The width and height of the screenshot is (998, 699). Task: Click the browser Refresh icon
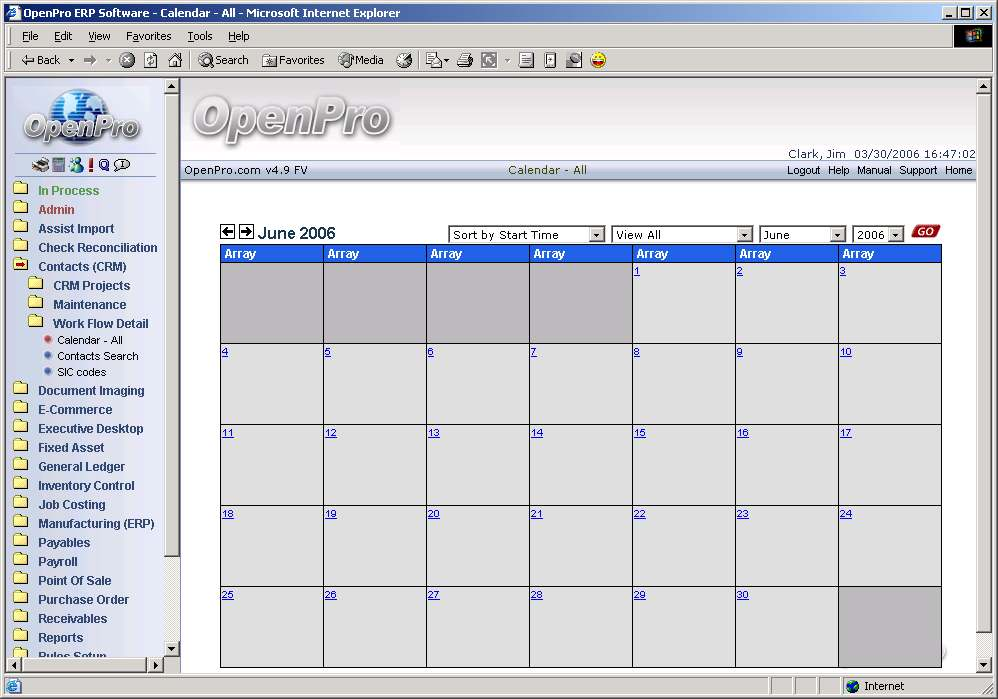[151, 60]
